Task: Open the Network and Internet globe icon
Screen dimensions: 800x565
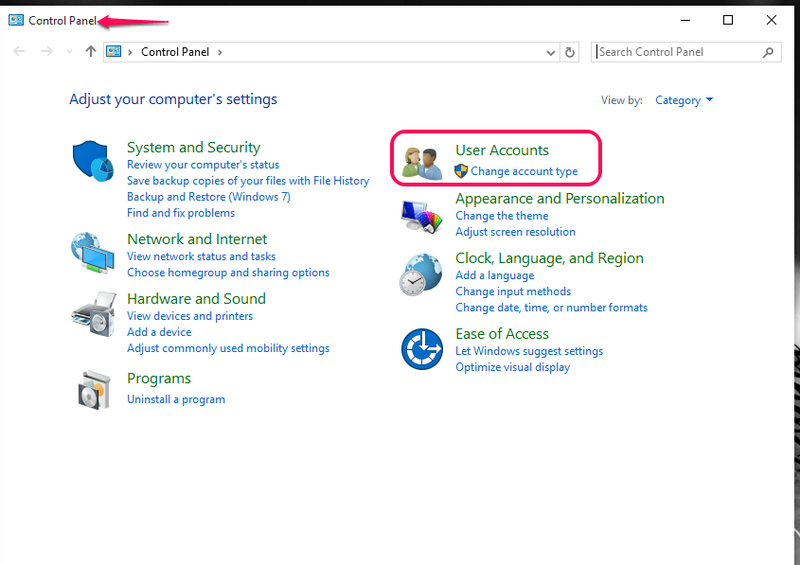Action: pos(92,253)
